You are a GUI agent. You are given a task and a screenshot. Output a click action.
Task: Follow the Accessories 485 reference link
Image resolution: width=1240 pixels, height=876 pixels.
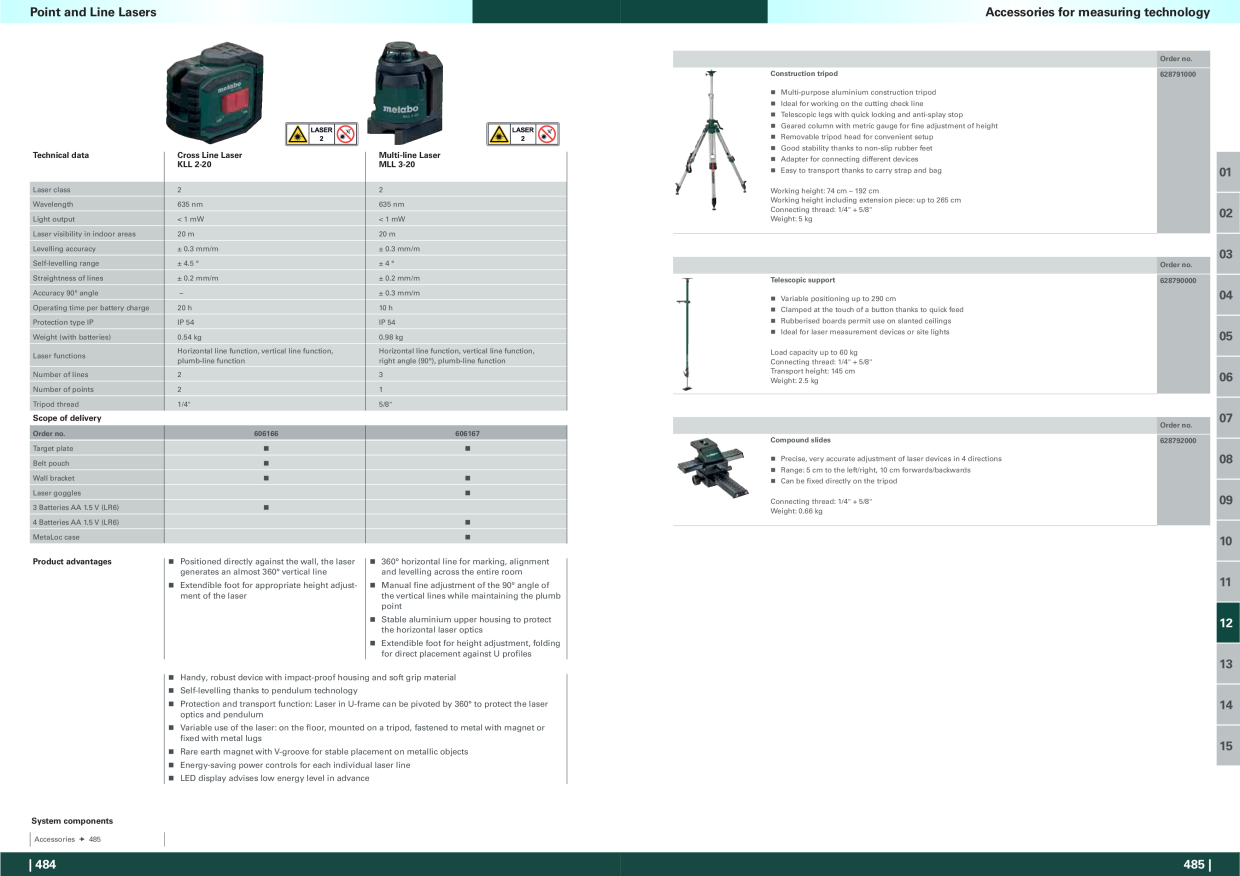click(68, 839)
